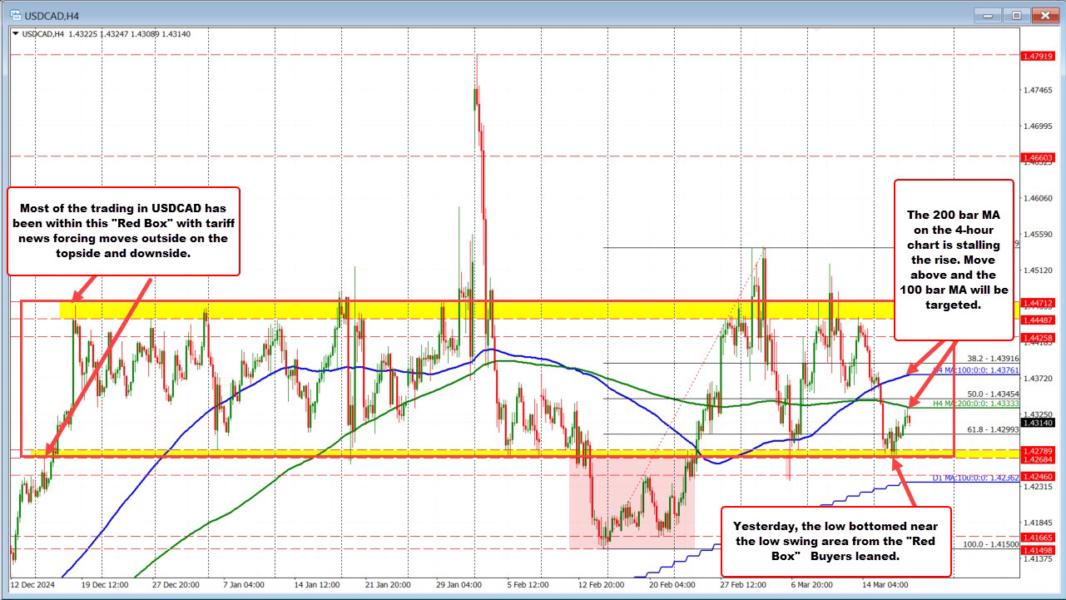The height and width of the screenshot is (600, 1066).
Task: Click the black 1.43140 current price label
Action: point(1037,423)
